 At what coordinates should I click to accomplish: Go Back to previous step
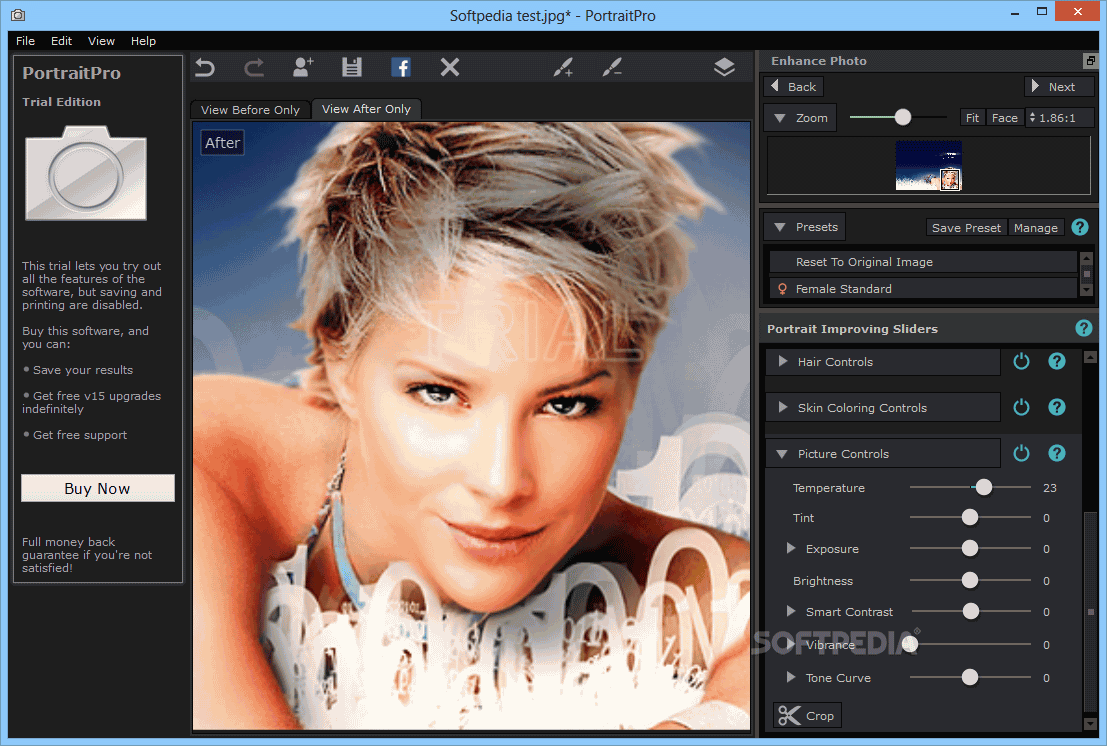(x=794, y=87)
